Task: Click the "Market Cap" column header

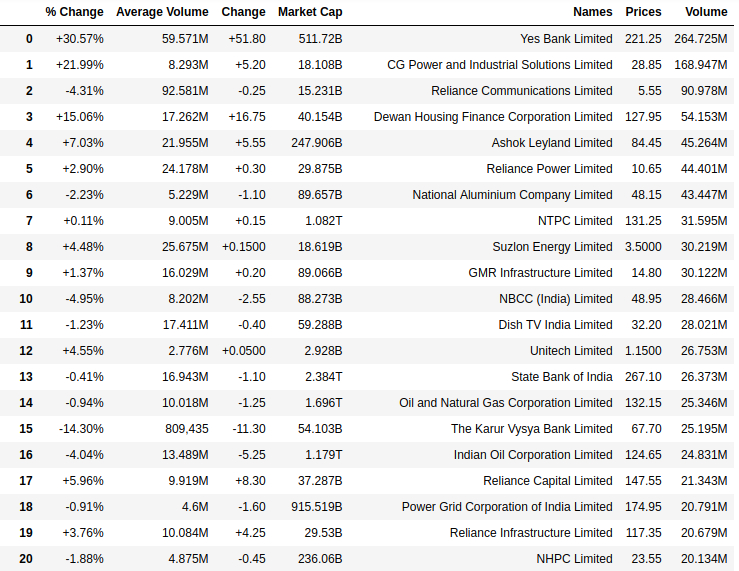Action: [310, 12]
